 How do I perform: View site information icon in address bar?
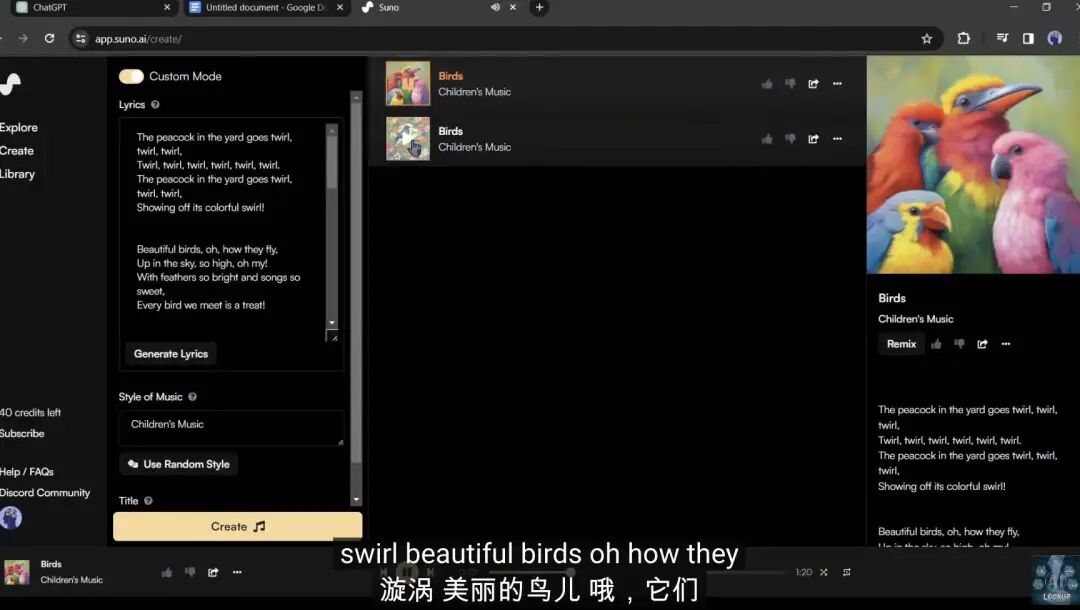click(x=81, y=39)
